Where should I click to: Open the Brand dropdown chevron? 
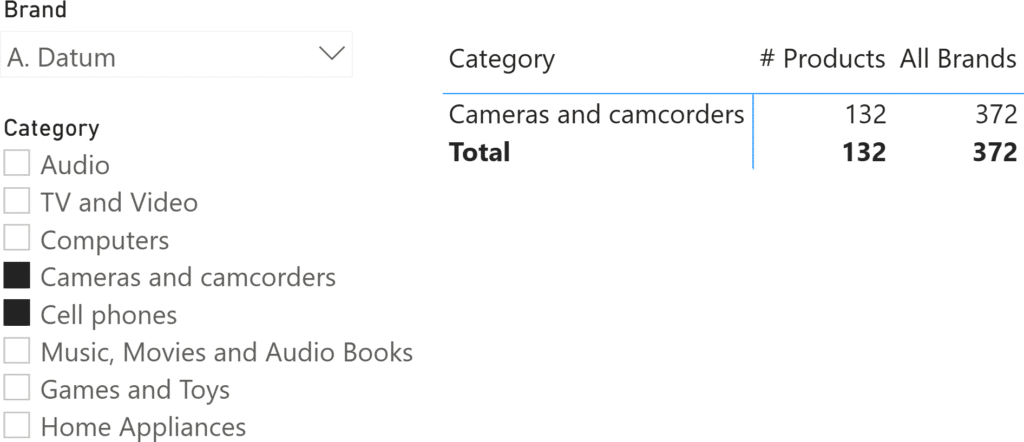[330, 53]
